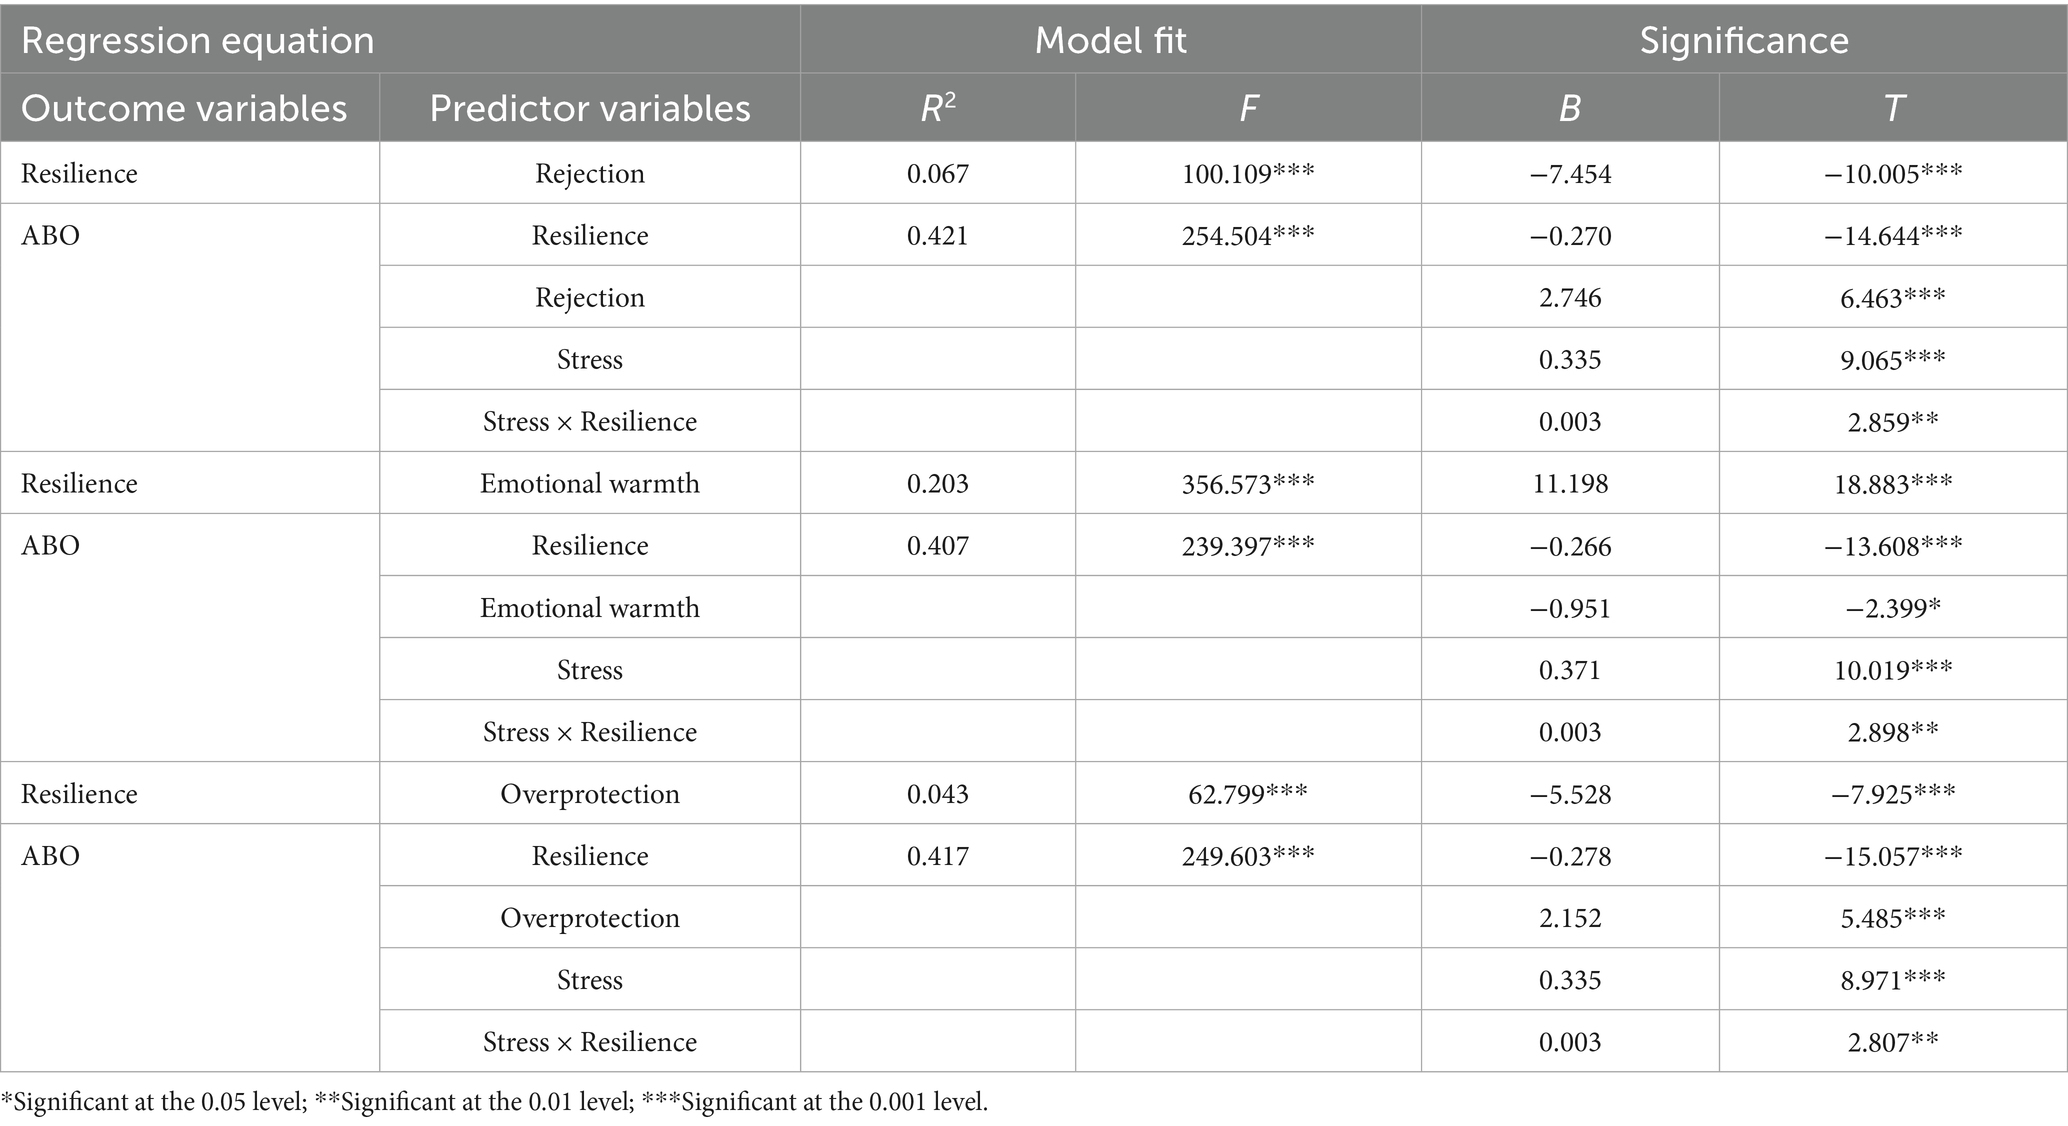
Task: Click the F value 356.573***
Action: (x=1247, y=484)
